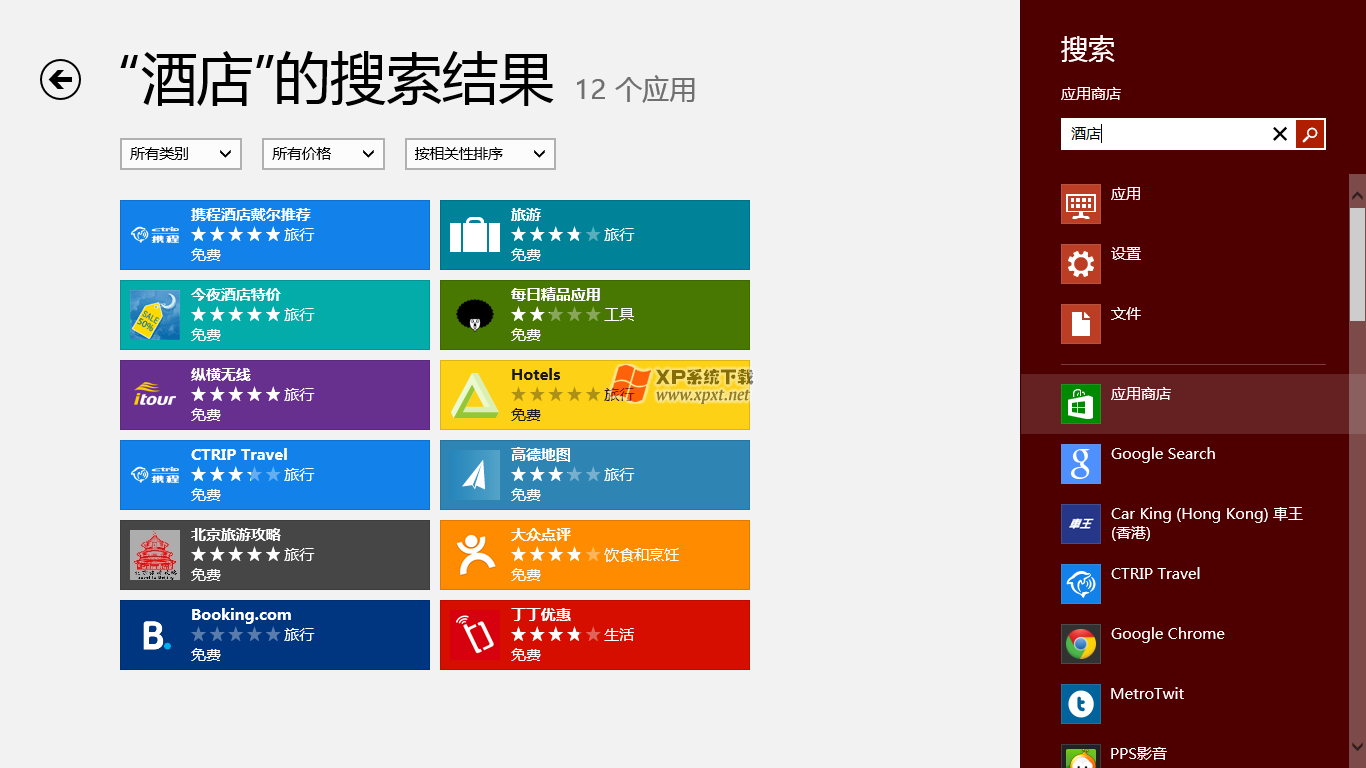Image resolution: width=1366 pixels, height=768 pixels.
Task: Open the 丁丁优惠 app icon
Action: (x=475, y=635)
